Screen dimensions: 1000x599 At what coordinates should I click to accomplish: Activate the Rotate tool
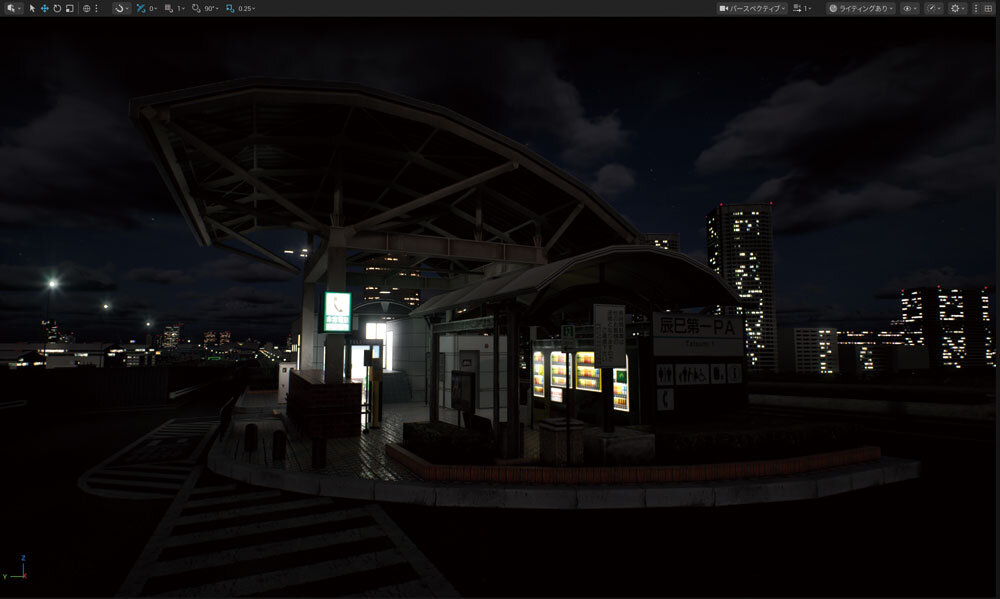56,8
